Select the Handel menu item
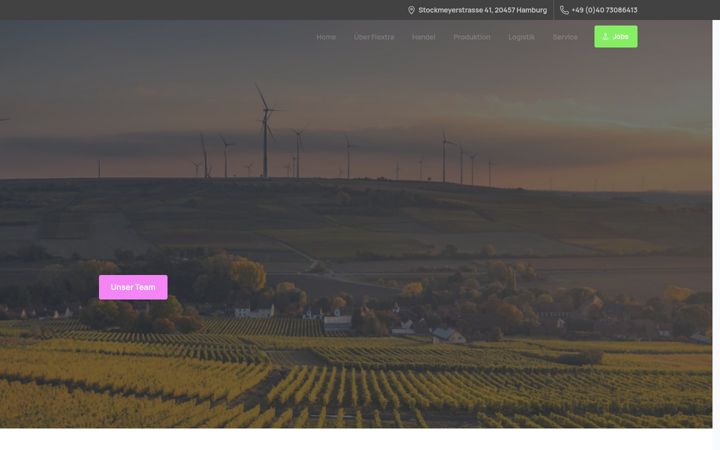Image resolution: width=720 pixels, height=450 pixels. [x=423, y=37]
